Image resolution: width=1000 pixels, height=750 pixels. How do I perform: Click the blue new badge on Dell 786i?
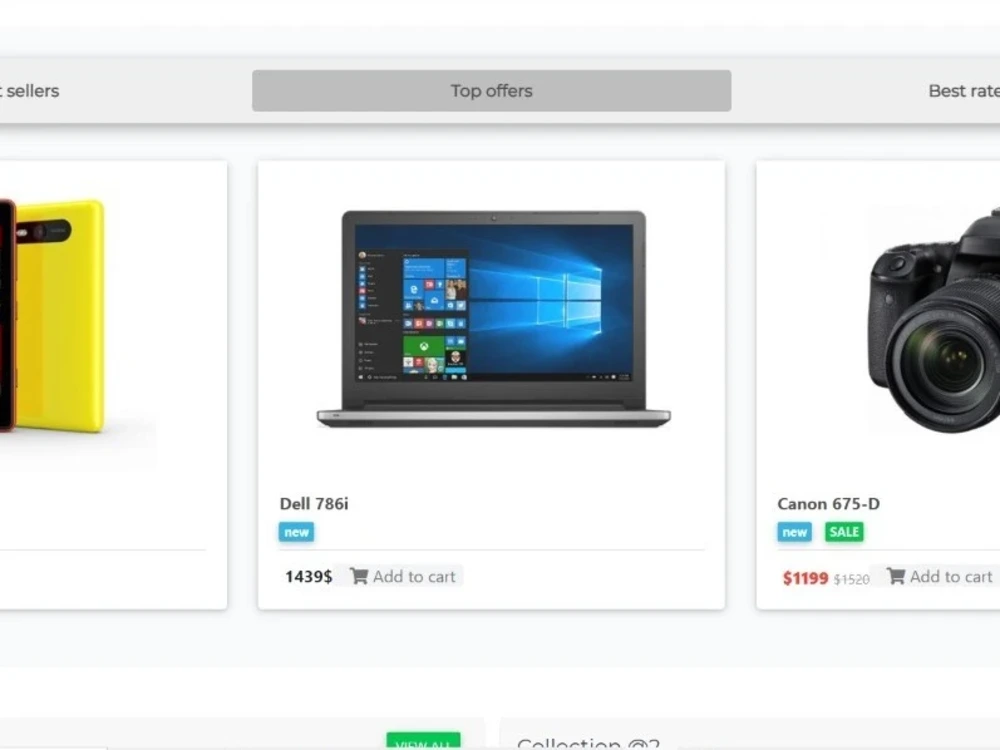296,532
